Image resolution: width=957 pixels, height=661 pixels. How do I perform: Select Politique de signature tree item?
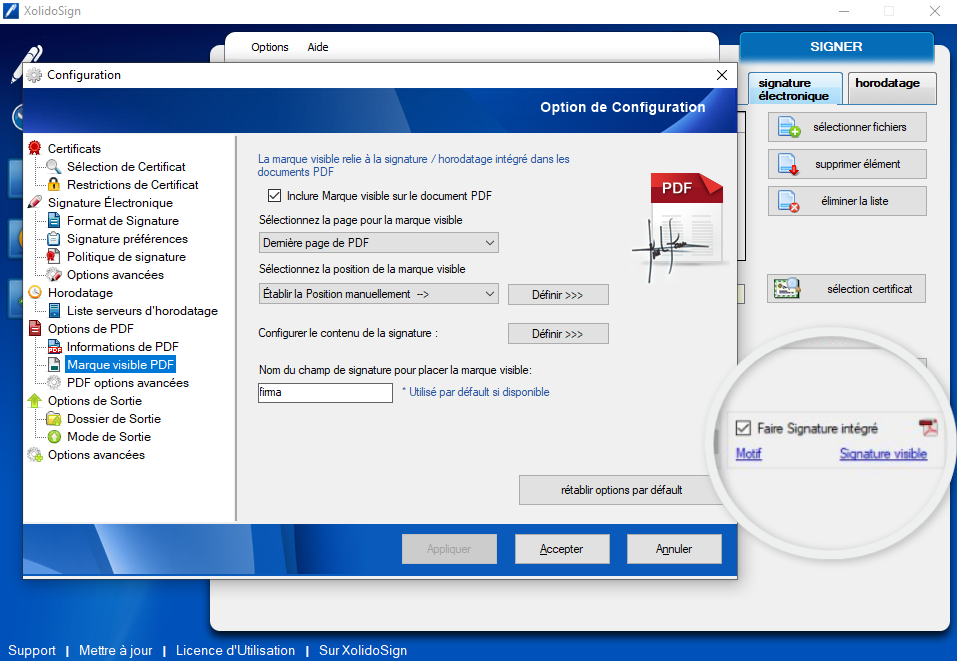click(126, 256)
